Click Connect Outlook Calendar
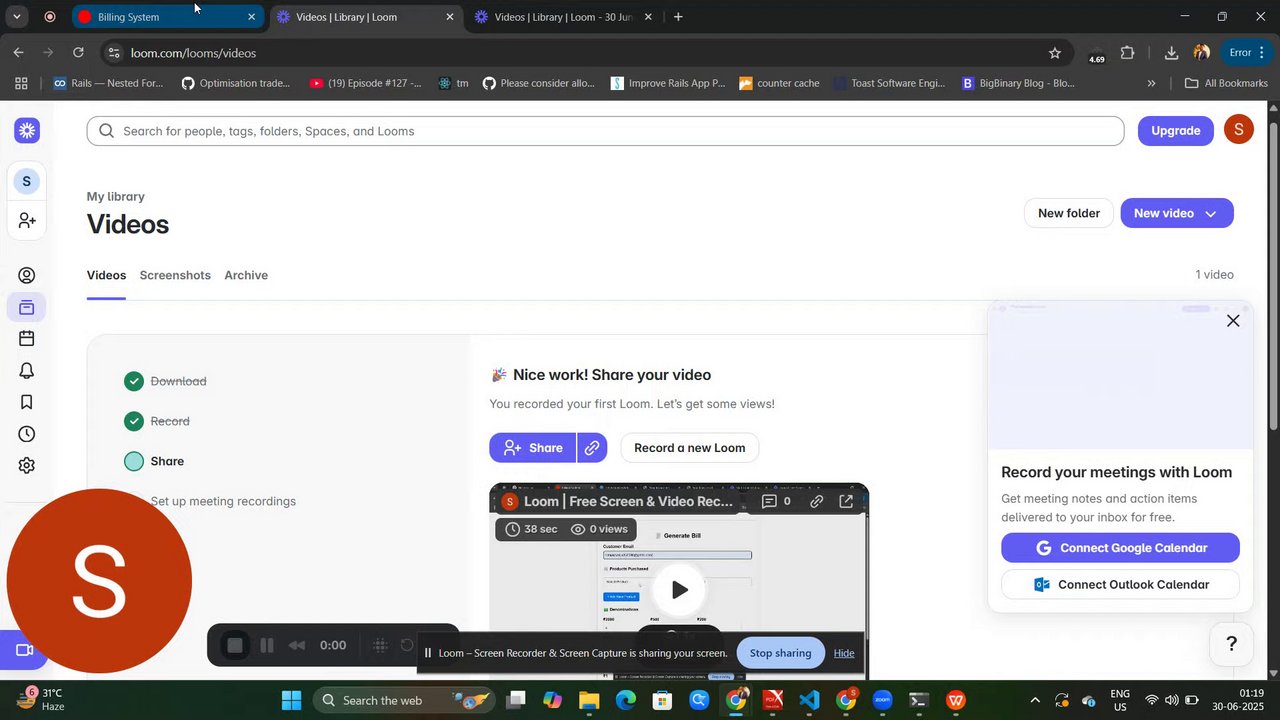This screenshot has height=720, width=1280. tap(1120, 585)
